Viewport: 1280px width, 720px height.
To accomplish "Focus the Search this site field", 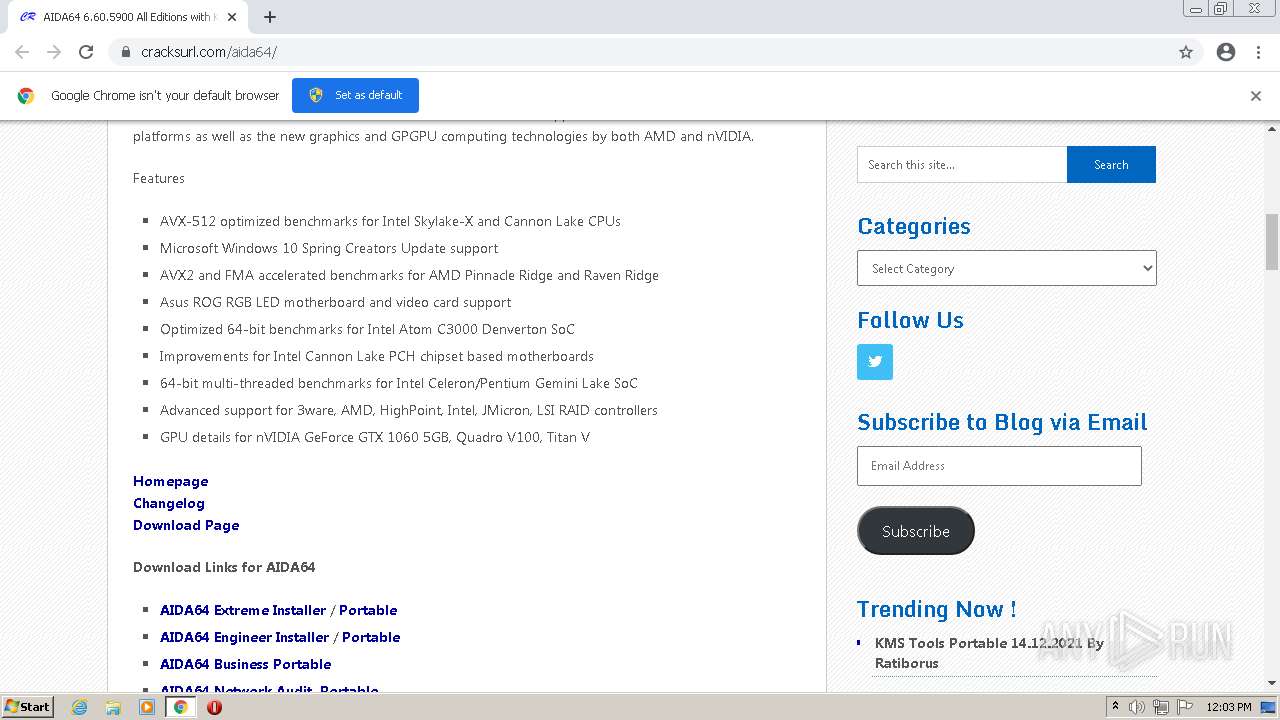I will pyautogui.click(x=962, y=165).
